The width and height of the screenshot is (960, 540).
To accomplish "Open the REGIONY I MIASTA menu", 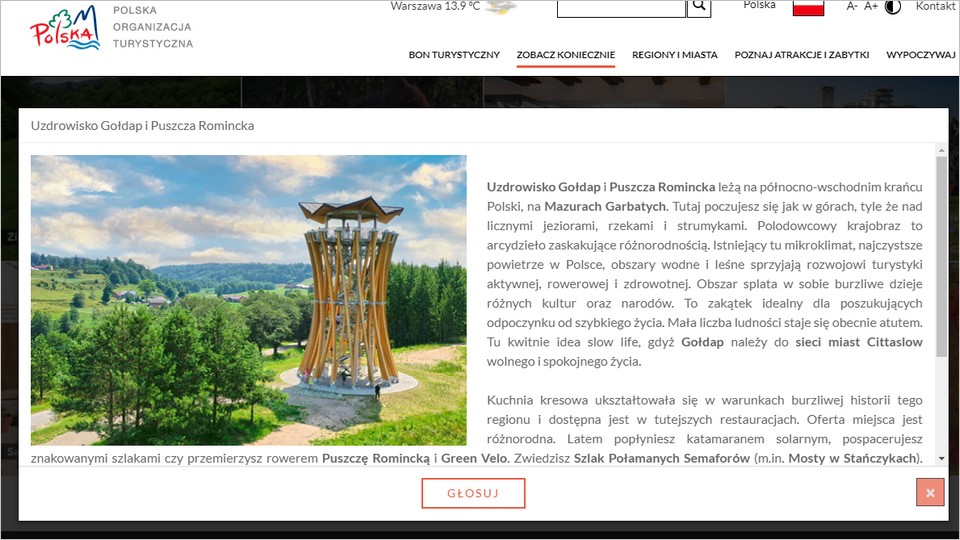I will click(675, 54).
